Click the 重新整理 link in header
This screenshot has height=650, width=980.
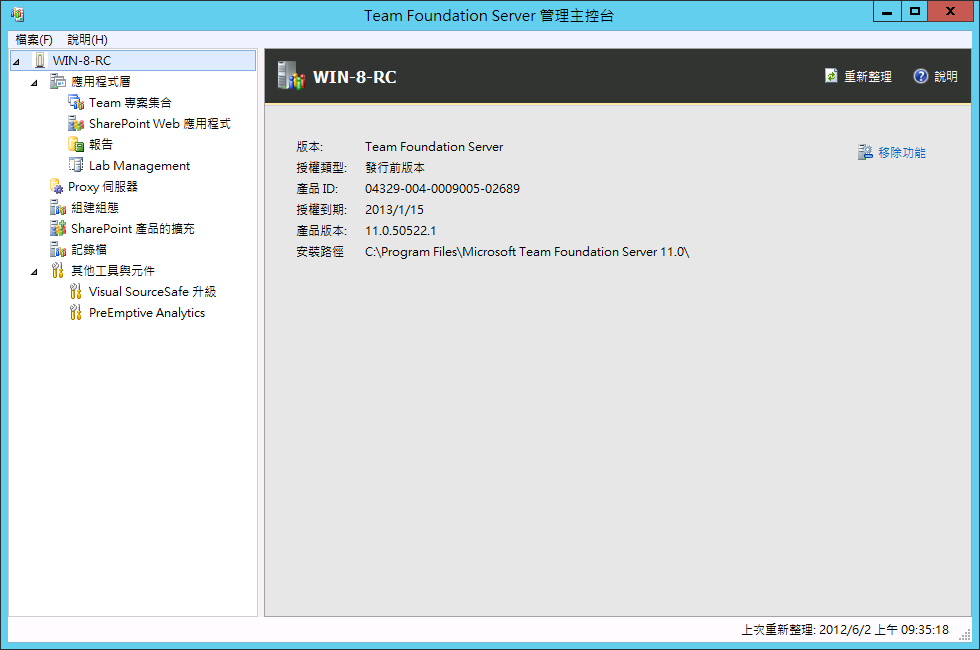point(868,76)
